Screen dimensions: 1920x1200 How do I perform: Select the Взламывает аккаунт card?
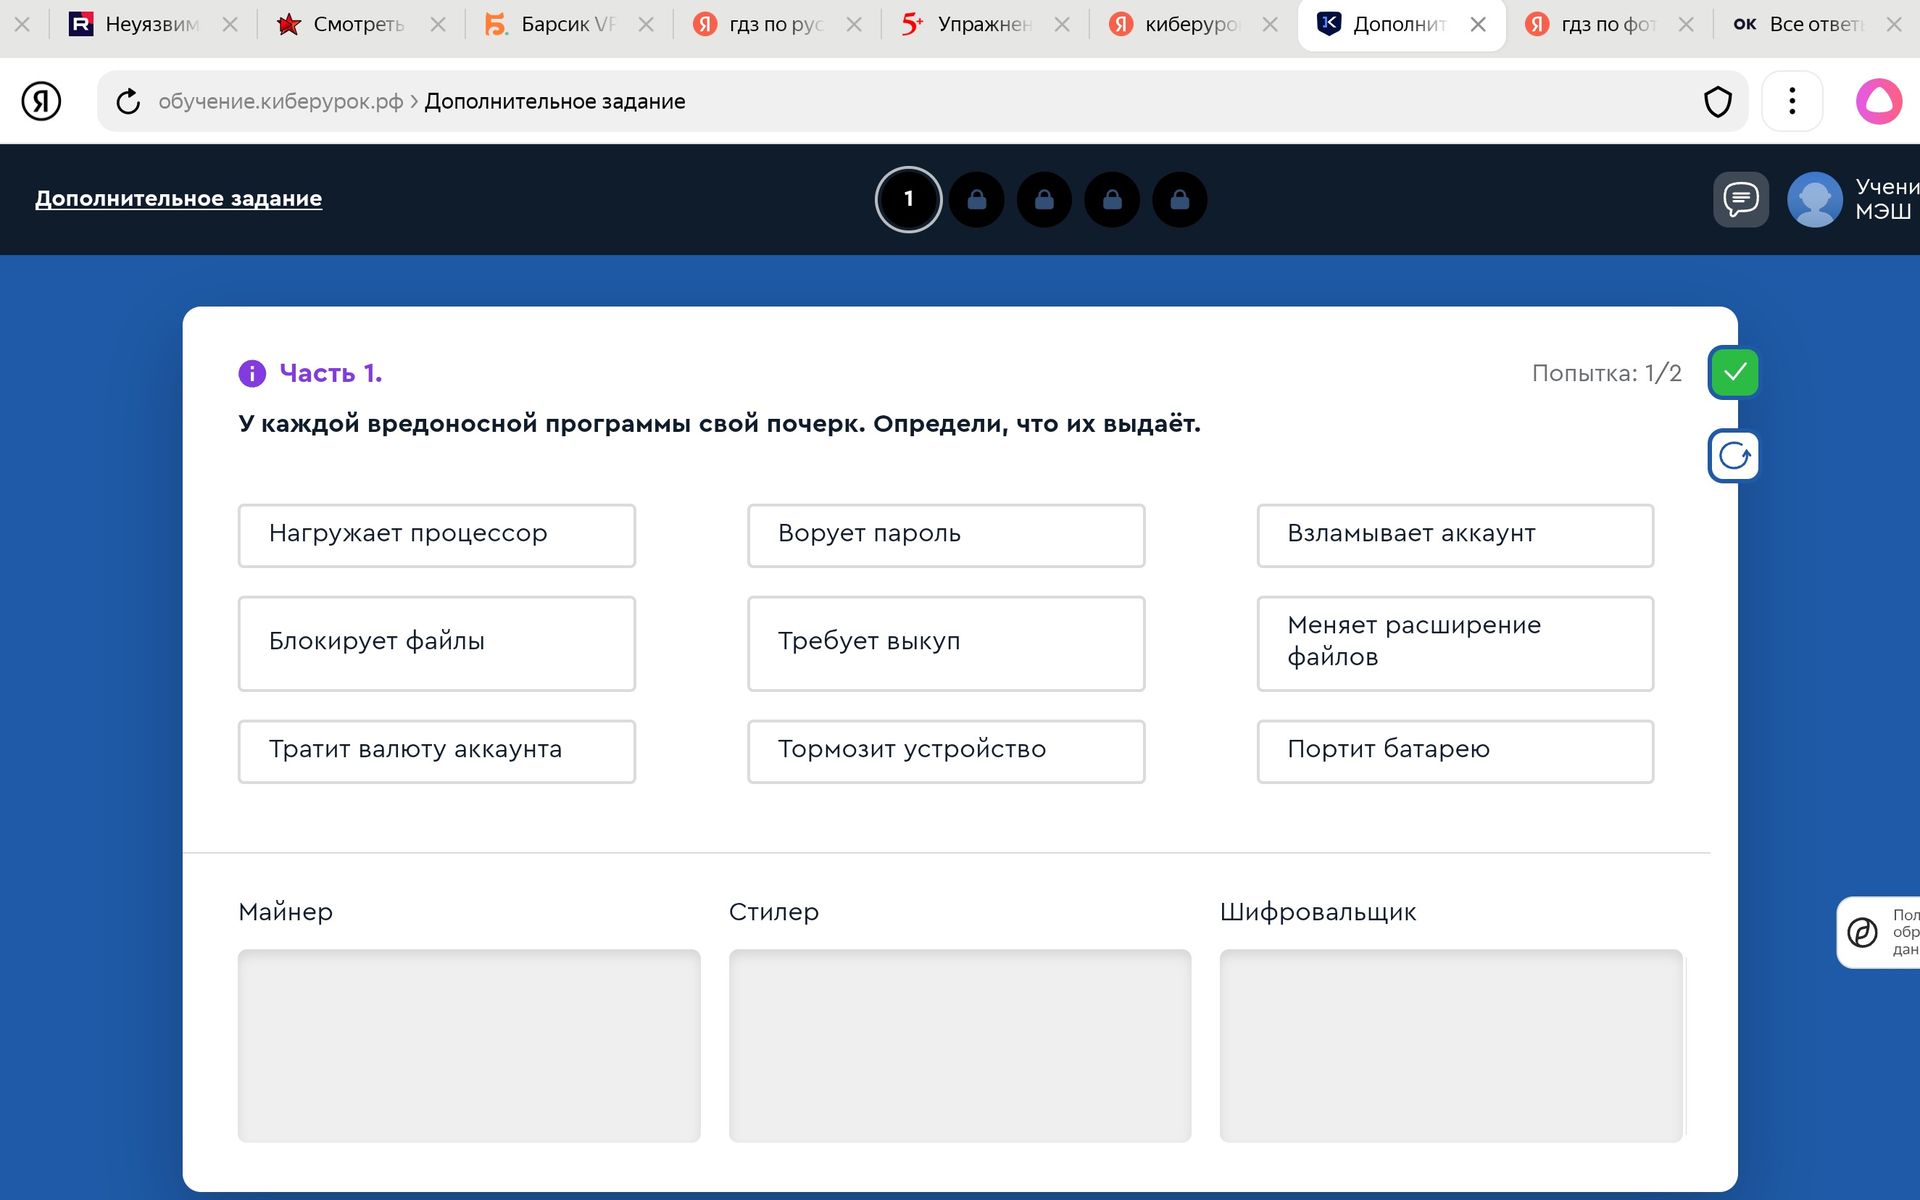tap(1455, 535)
